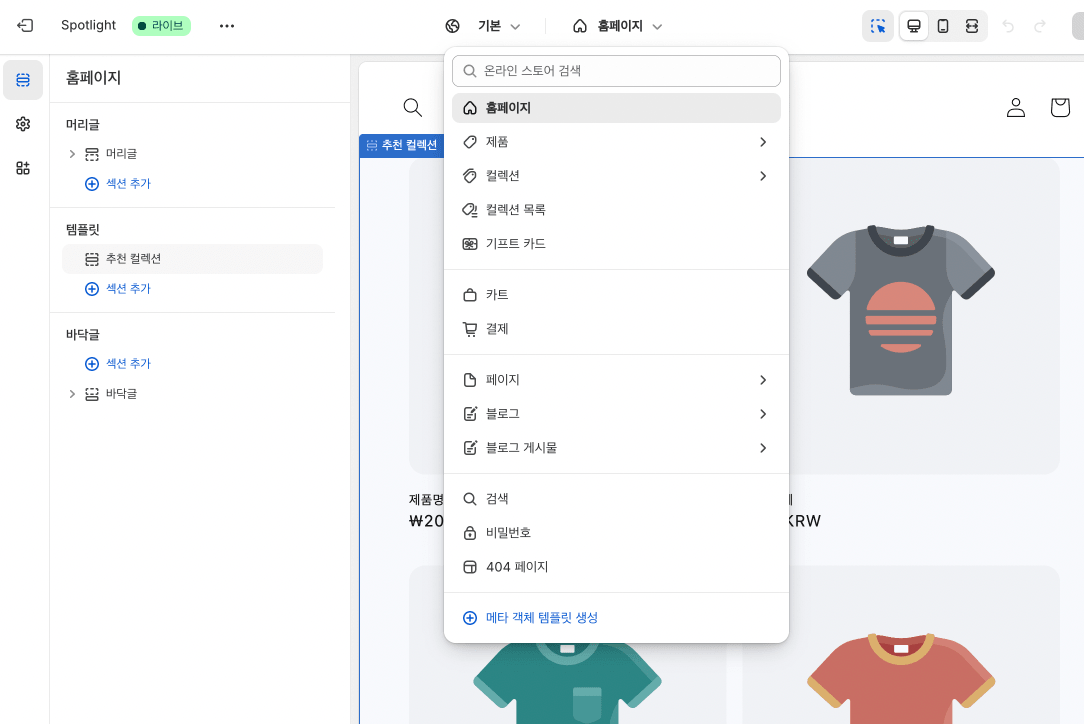This screenshot has width=1084, height=724.
Task: Select 기프트 카드 from template list
Action: pyautogui.click(x=515, y=244)
